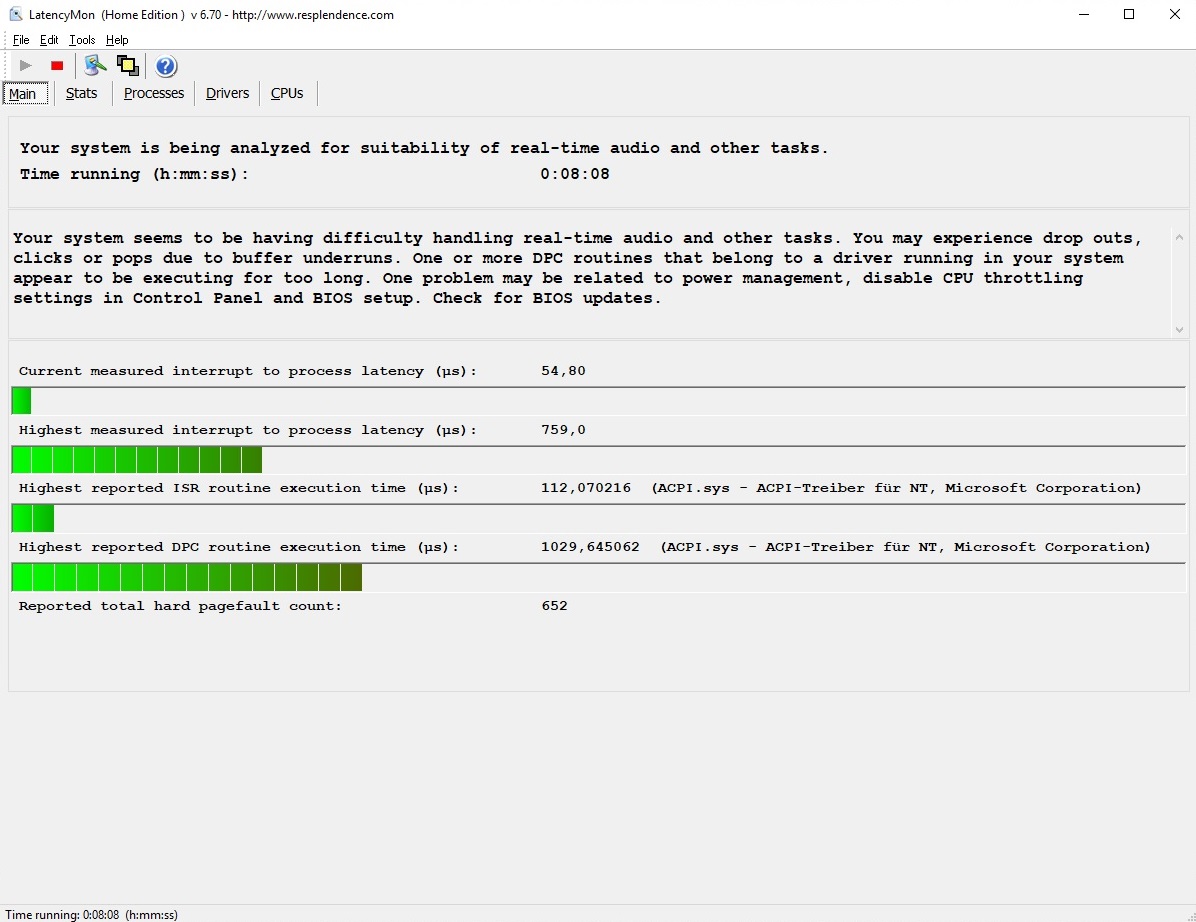
Task: Open the File menu
Action: coord(21,40)
